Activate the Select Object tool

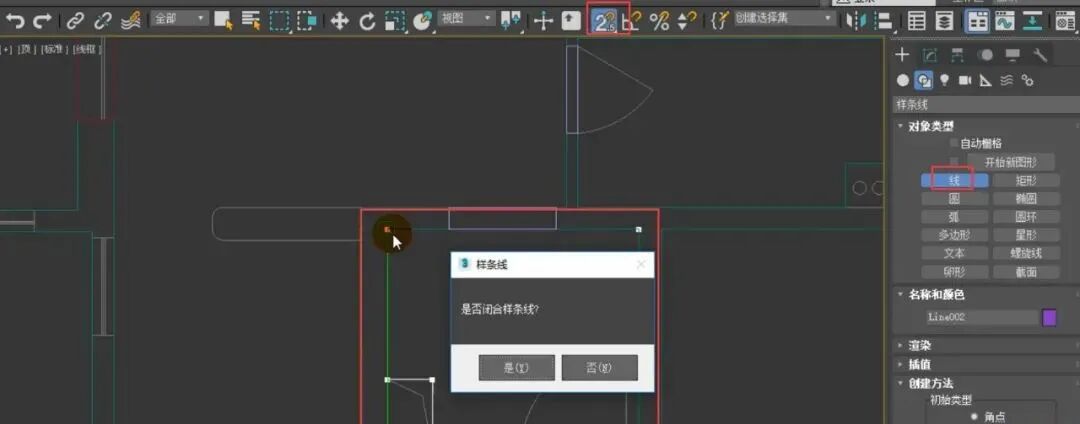222,21
